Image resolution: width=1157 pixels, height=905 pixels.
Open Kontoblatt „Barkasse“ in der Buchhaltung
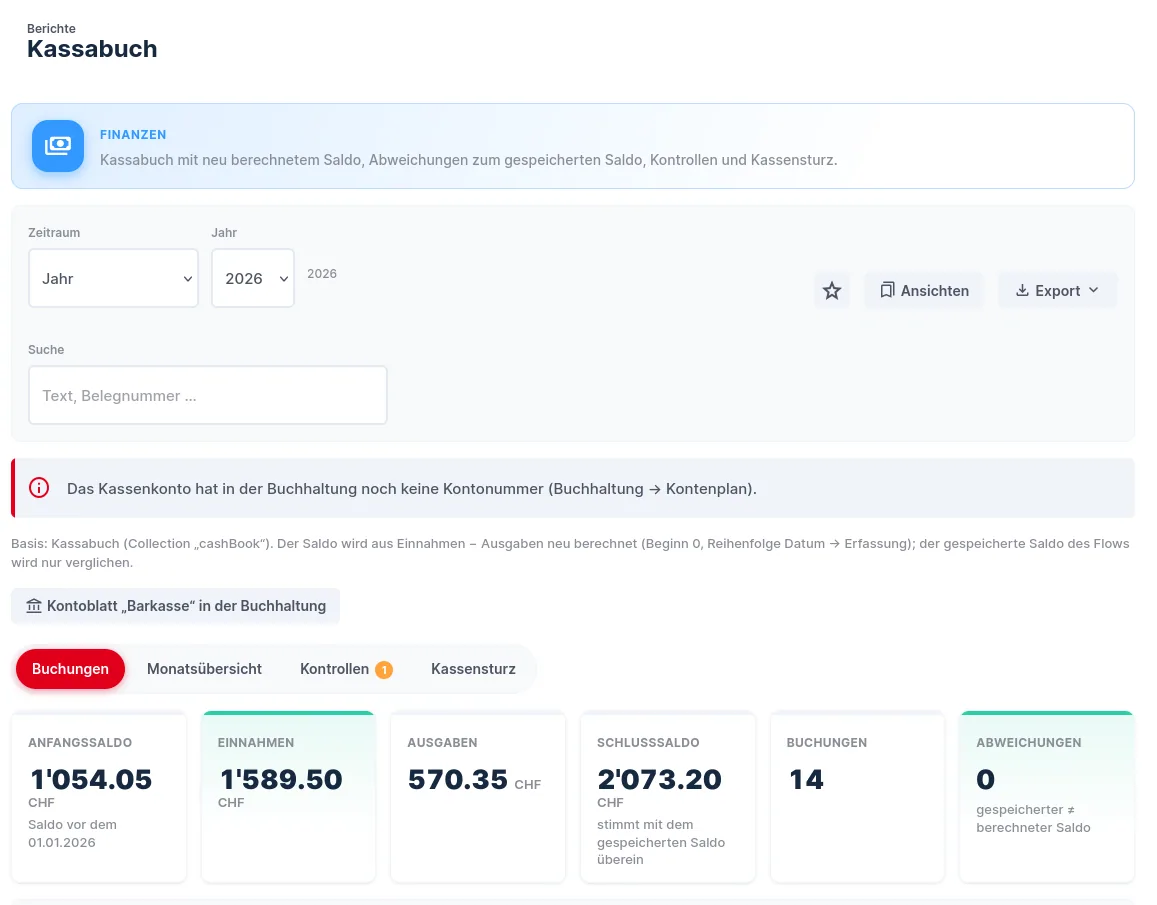[x=176, y=606]
